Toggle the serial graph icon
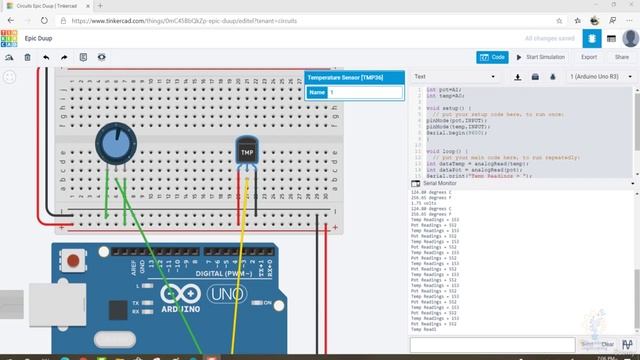Image resolution: width=640 pixels, height=360 pixels. (627, 344)
